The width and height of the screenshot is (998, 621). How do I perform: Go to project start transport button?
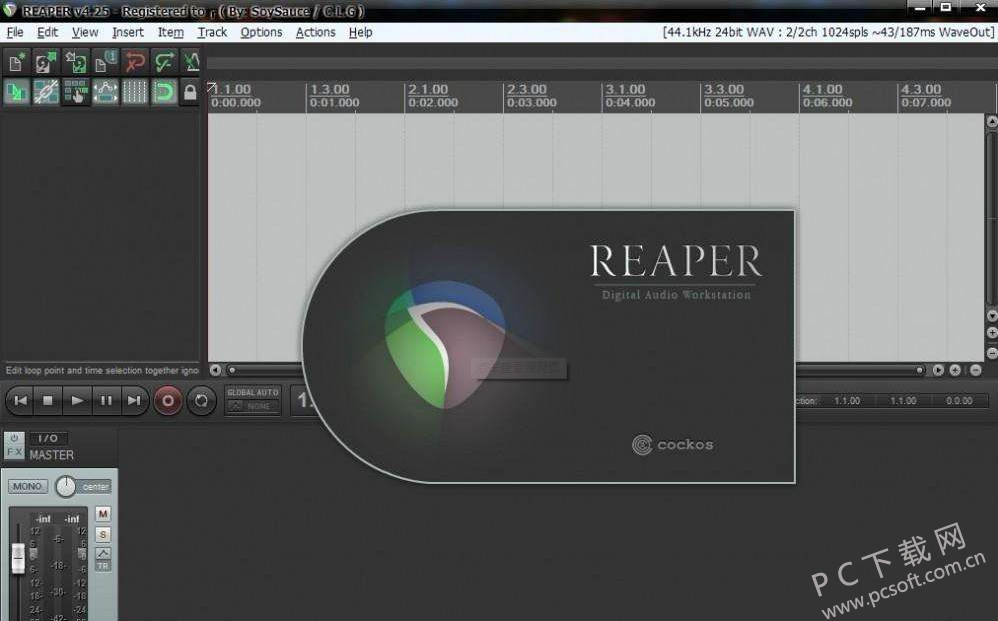20,400
